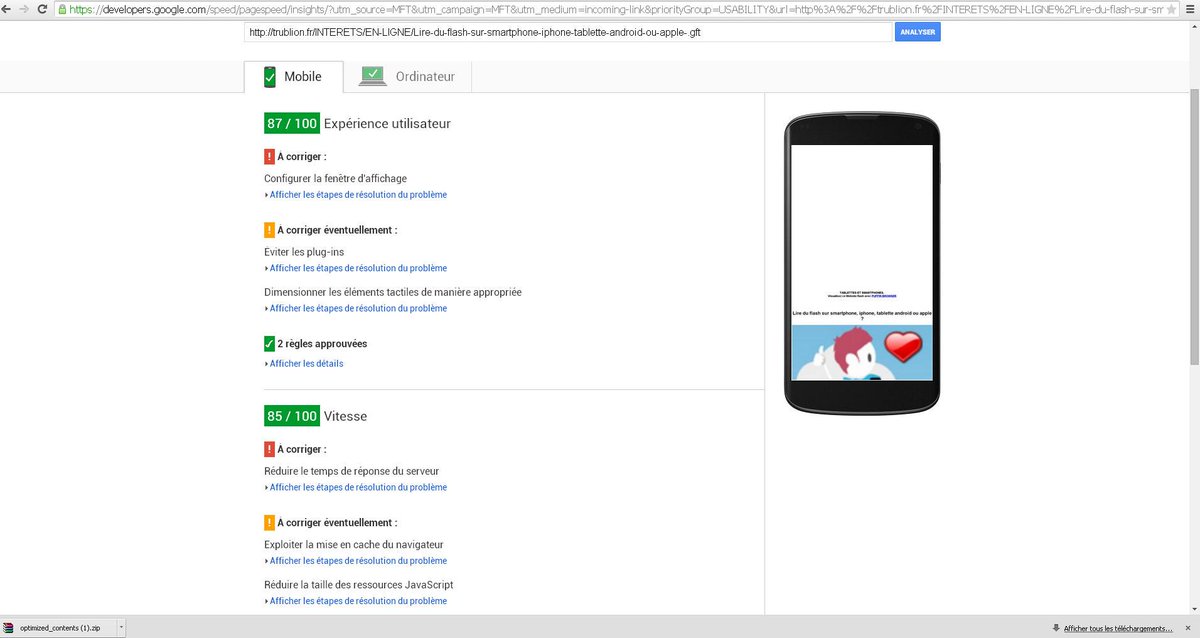Screen dimensions: 1200x638
Task: Click the browser forward arrow
Action: (x=23, y=9)
